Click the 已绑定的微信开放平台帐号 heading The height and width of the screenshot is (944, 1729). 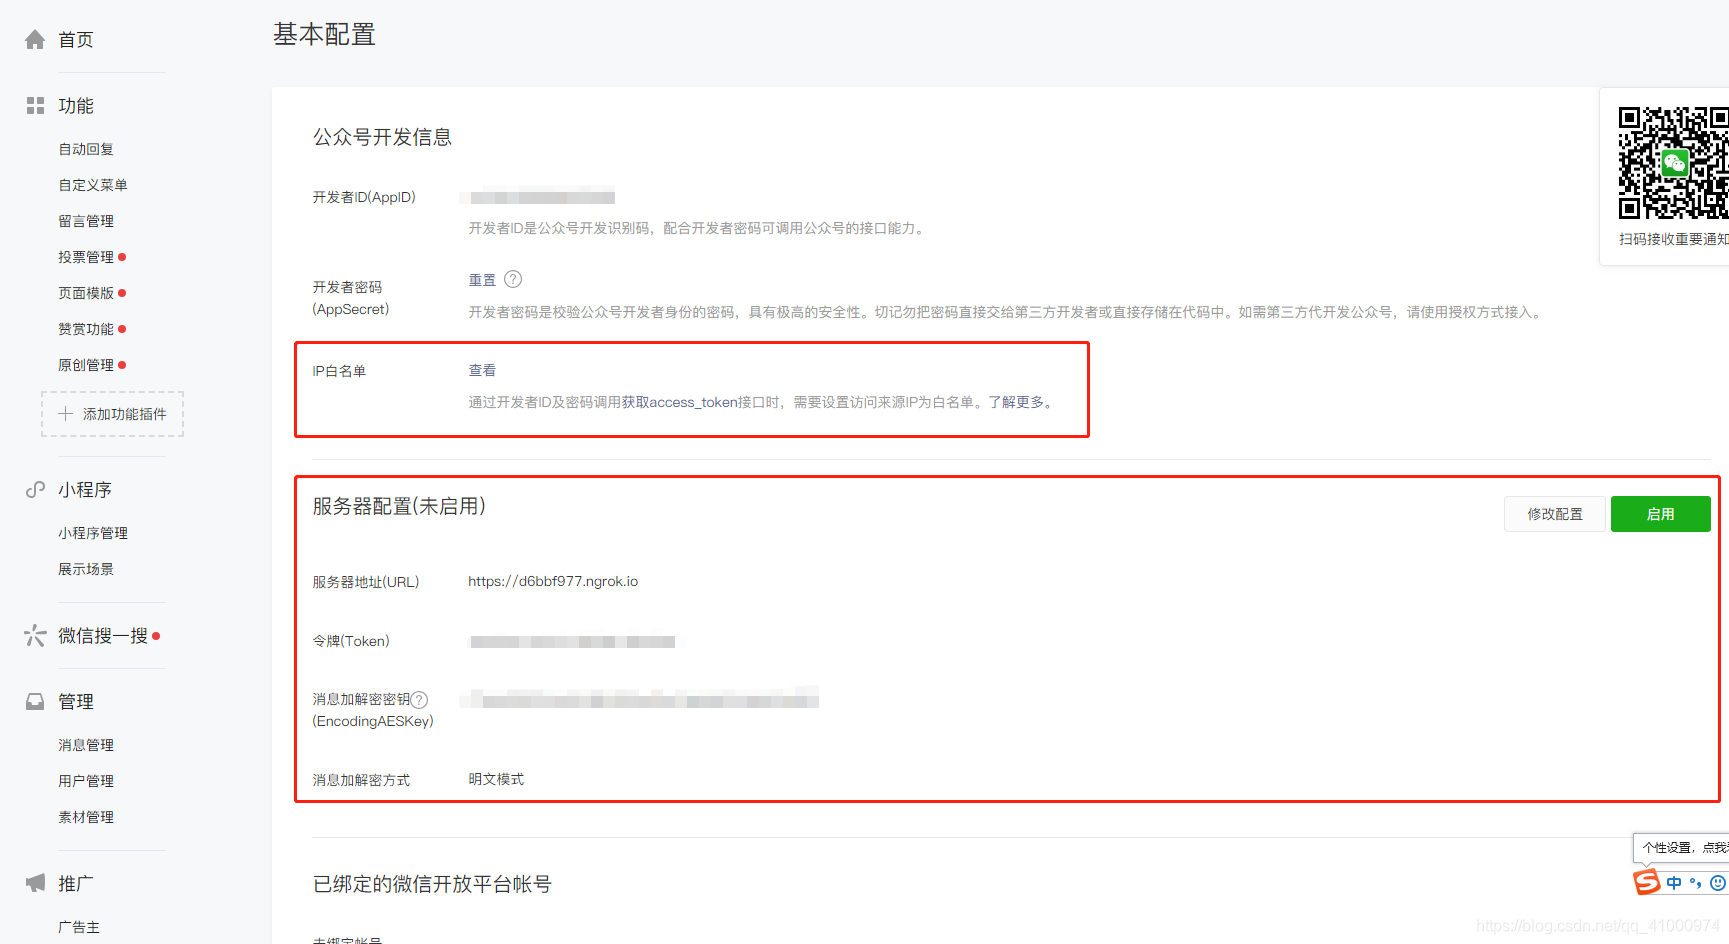click(432, 884)
